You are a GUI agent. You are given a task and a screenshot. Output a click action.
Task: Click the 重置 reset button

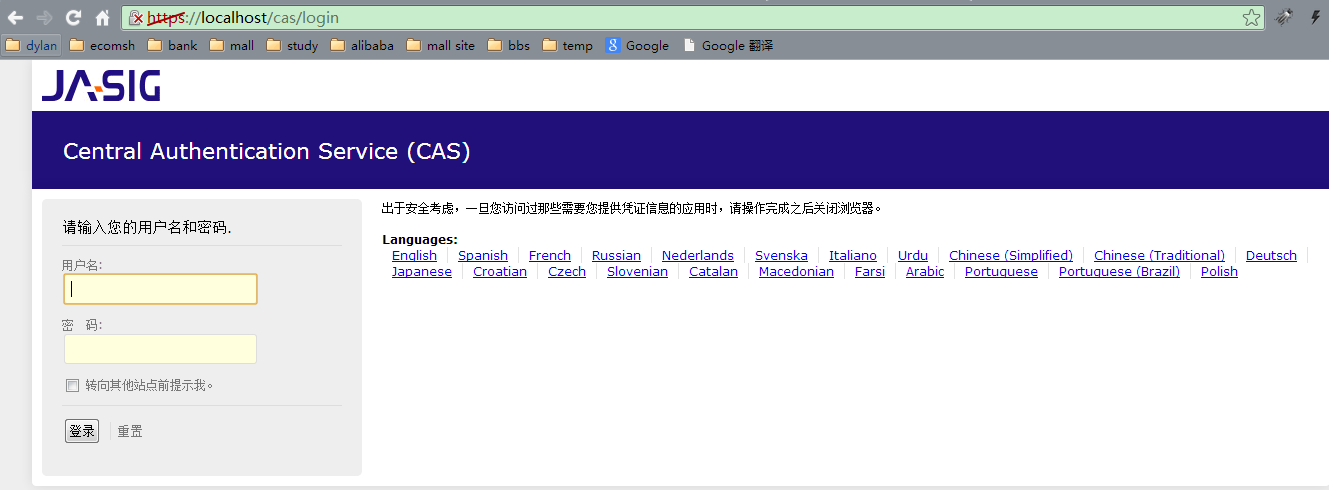(x=130, y=431)
